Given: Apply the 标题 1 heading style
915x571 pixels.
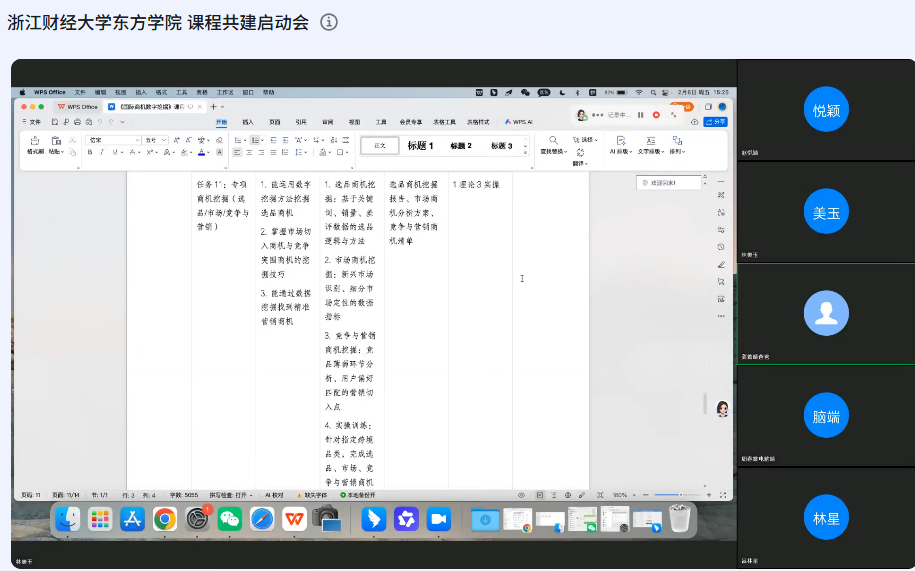Looking at the screenshot, I should (420, 146).
